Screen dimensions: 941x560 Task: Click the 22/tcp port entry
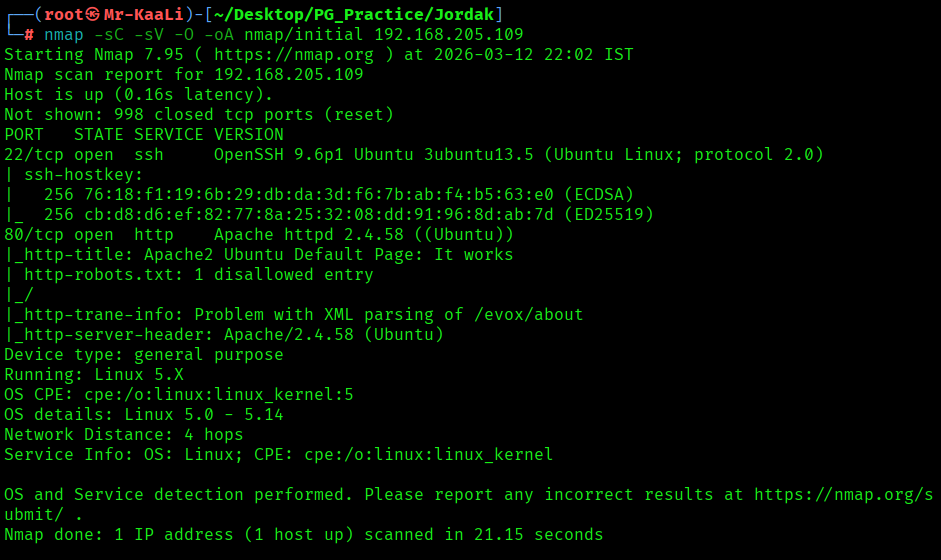29,154
